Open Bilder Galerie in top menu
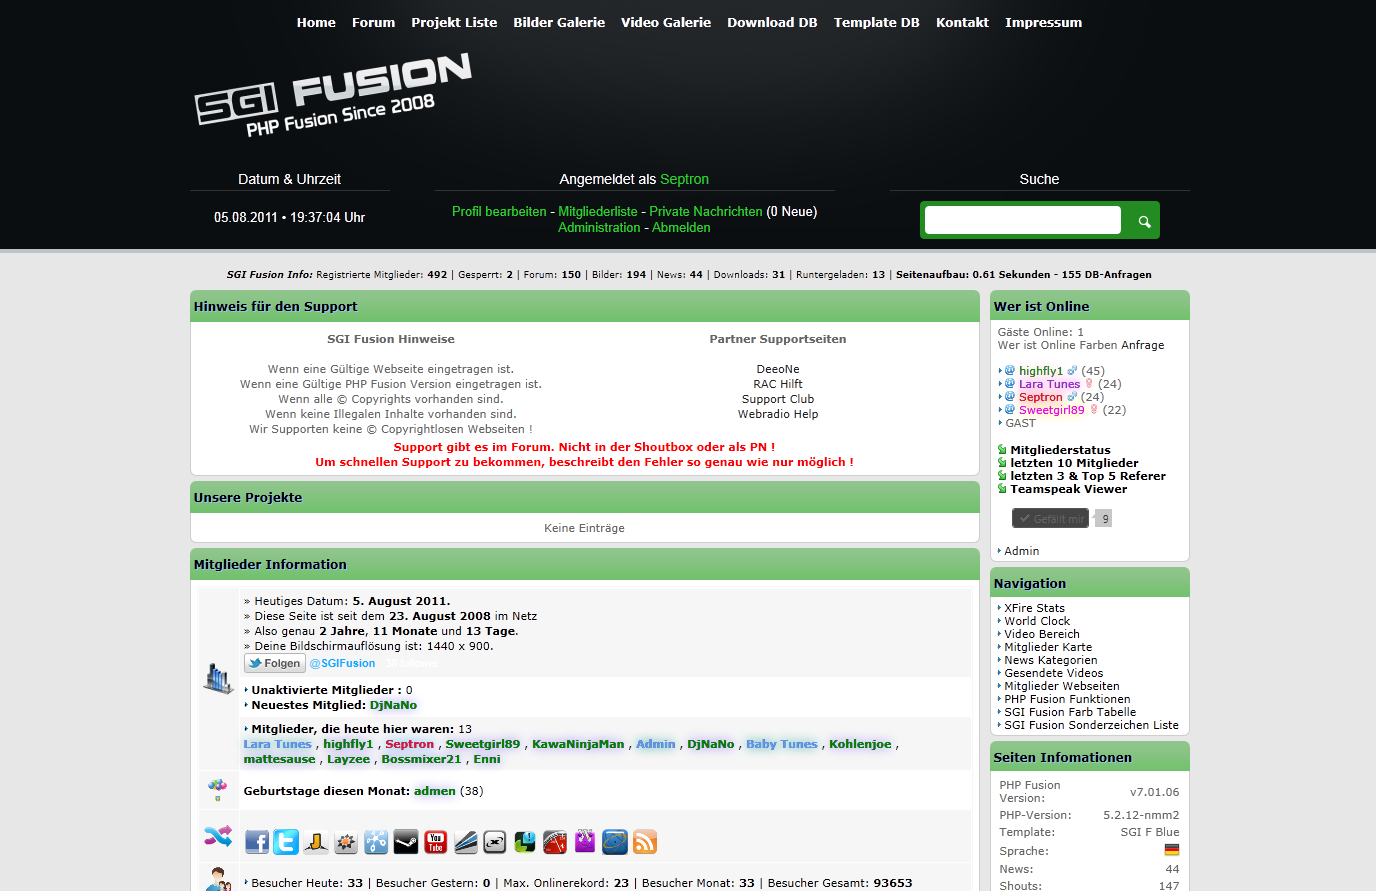This screenshot has width=1376, height=891. tap(559, 22)
